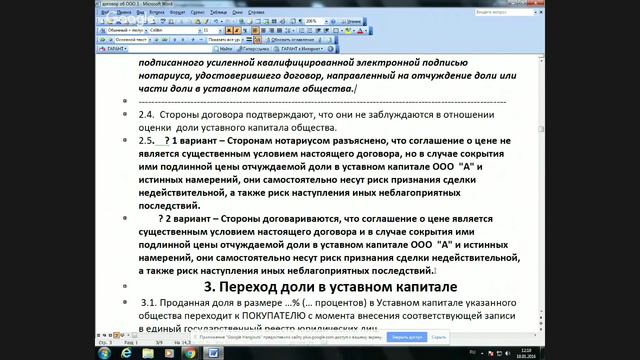Open the Сервис menu

click(x=197, y=12)
